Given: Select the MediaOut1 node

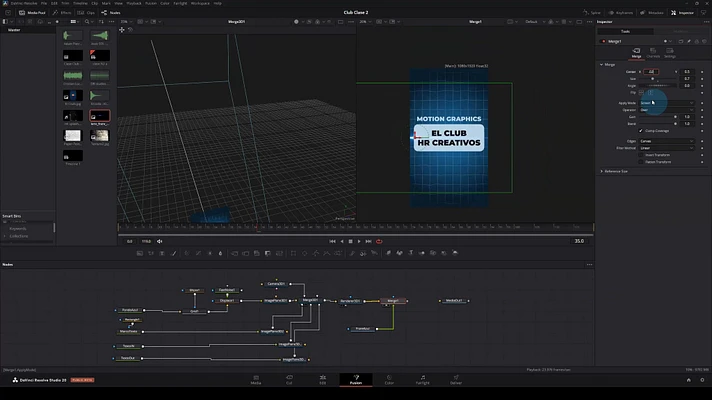Looking at the screenshot, I should tap(454, 301).
